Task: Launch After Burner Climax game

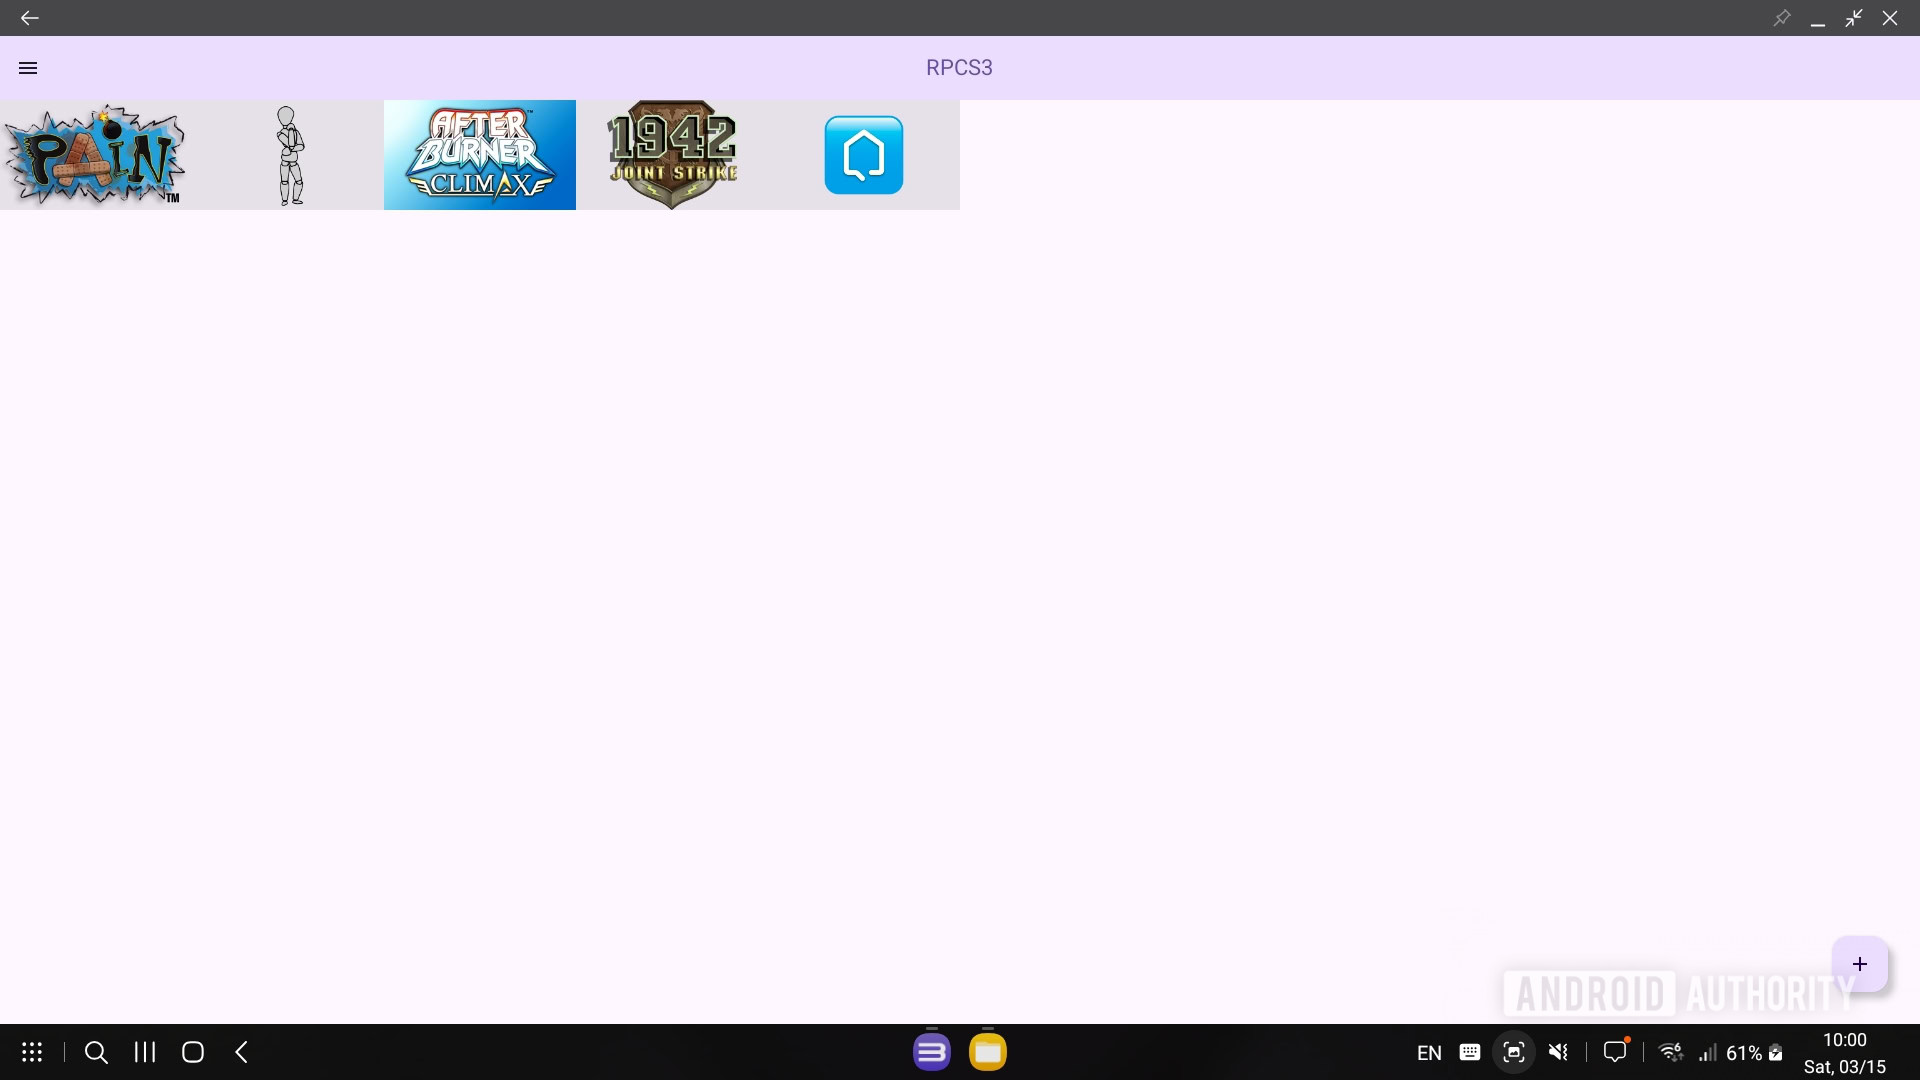Action: click(480, 155)
